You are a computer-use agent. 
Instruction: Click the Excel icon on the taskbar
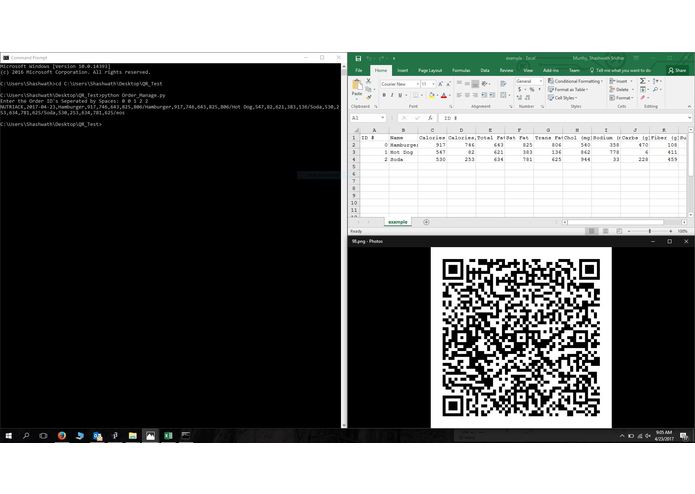pyautogui.click(x=168, y=436)
